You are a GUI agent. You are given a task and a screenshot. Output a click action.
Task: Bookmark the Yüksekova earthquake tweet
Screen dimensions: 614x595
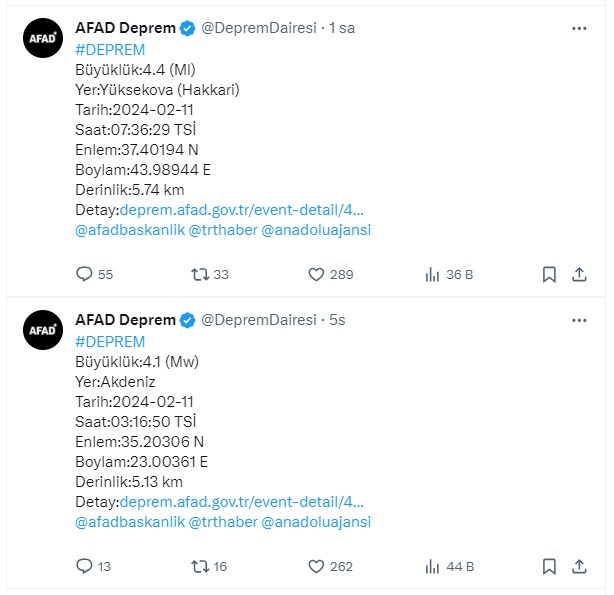pyautogui.click(x=549, y=275)
